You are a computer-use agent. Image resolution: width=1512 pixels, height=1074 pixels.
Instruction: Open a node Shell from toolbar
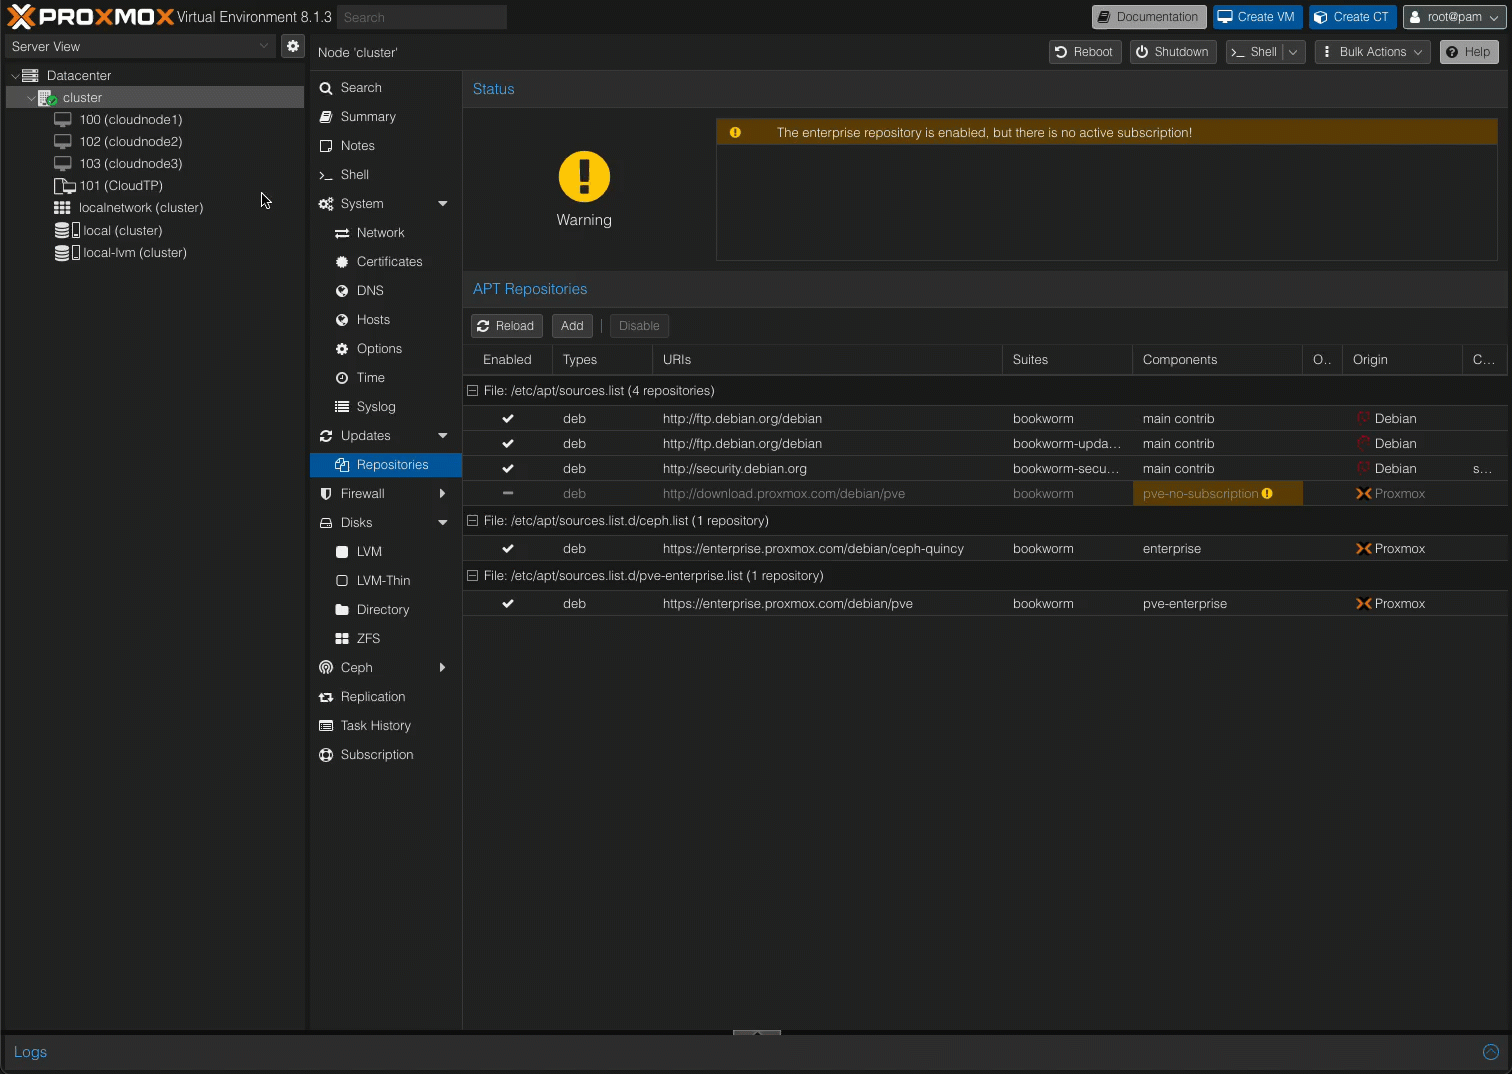[x=1254, y=52]
